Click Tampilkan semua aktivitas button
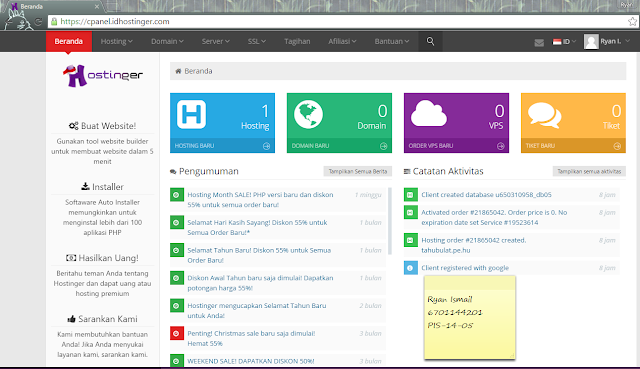The height and width of the screenshot is (369, 640). pyautogui.click(x=589, y=171)
